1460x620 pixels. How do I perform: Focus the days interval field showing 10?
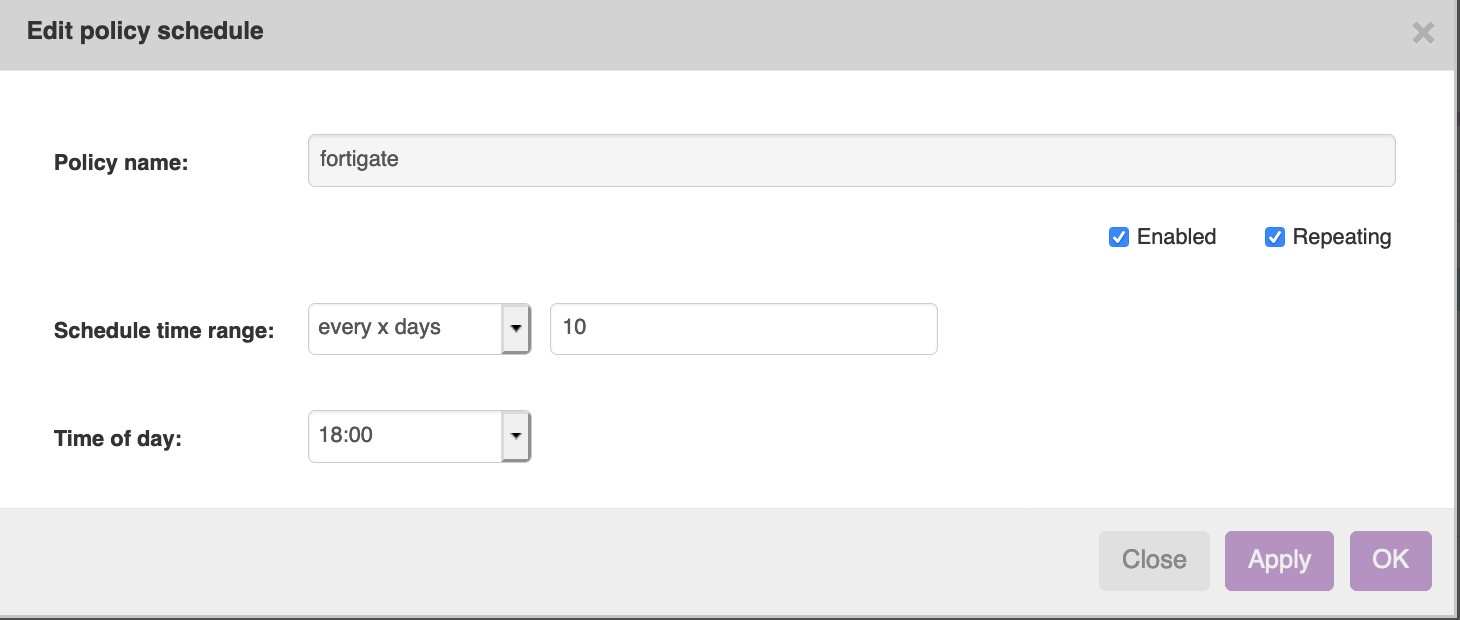(743, 328)
